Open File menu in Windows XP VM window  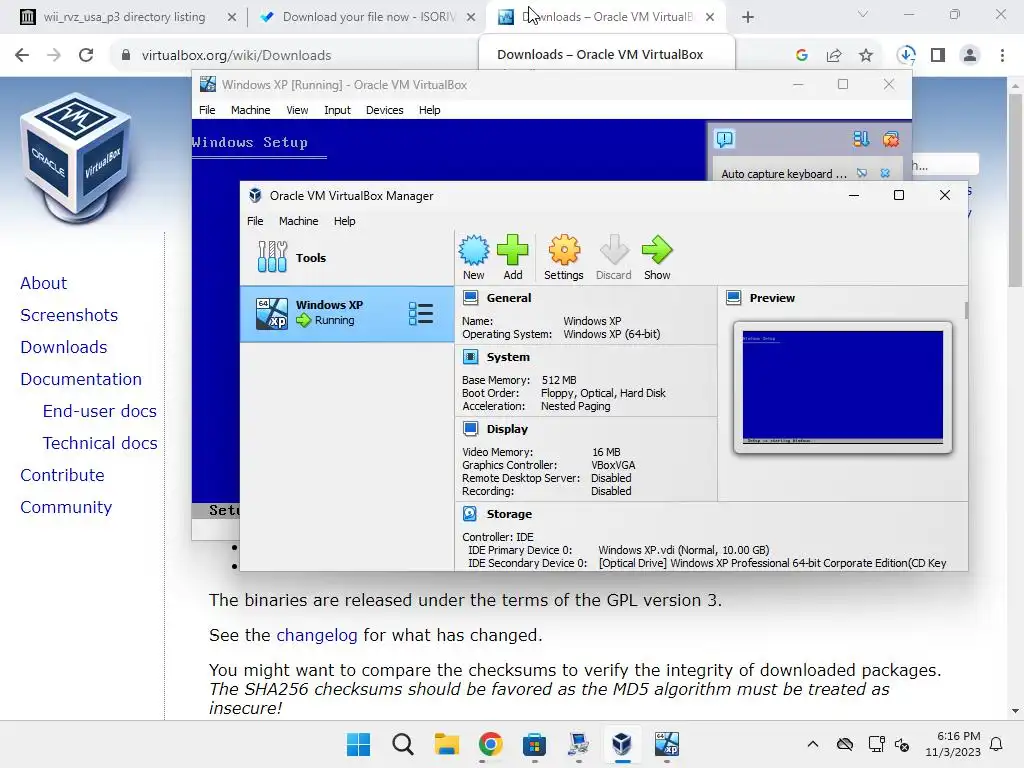[207, 110]
